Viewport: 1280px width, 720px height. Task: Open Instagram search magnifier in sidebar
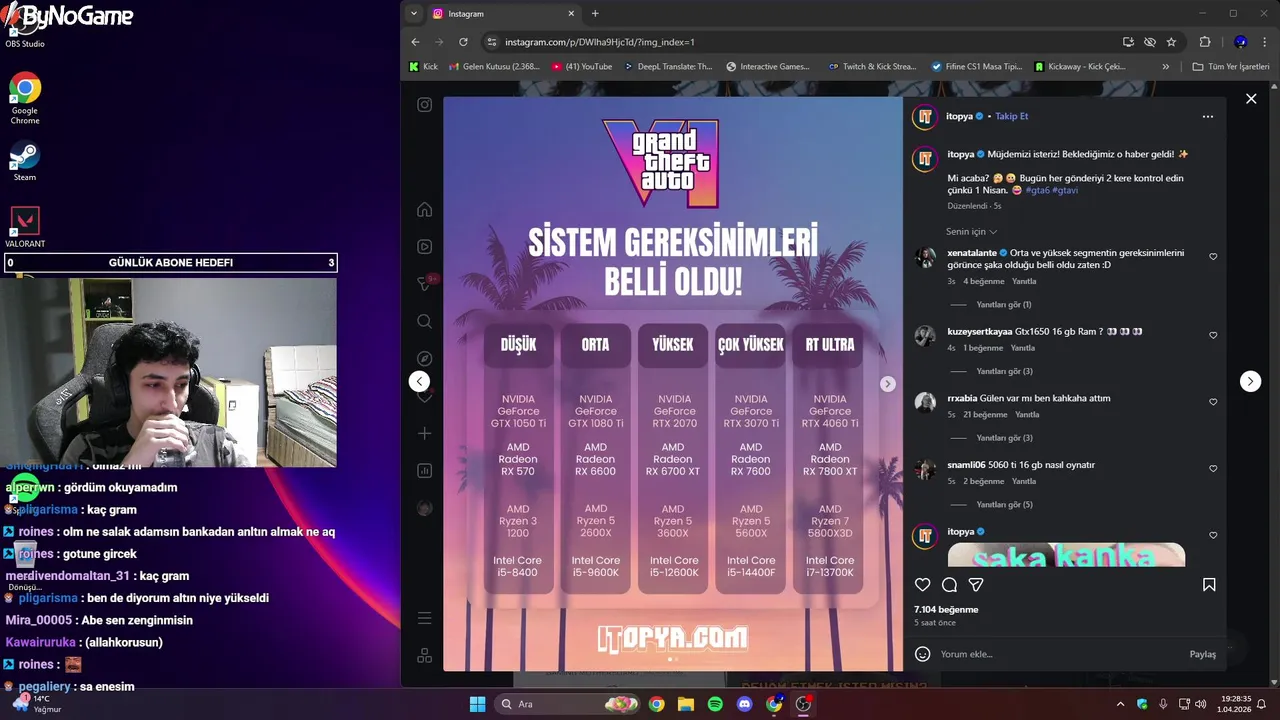pyautogui.click(x=425, y=321)
